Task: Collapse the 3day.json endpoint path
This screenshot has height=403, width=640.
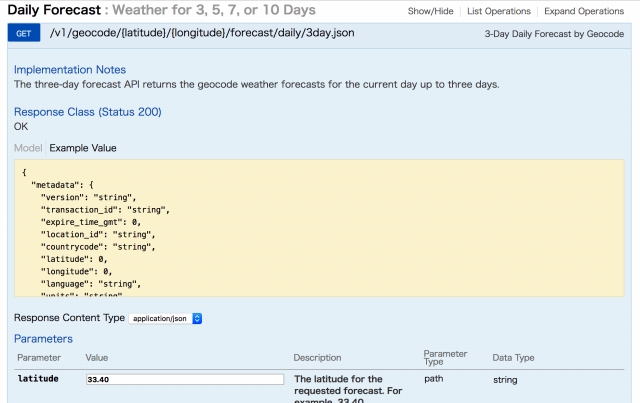Action: click(200, 34)
